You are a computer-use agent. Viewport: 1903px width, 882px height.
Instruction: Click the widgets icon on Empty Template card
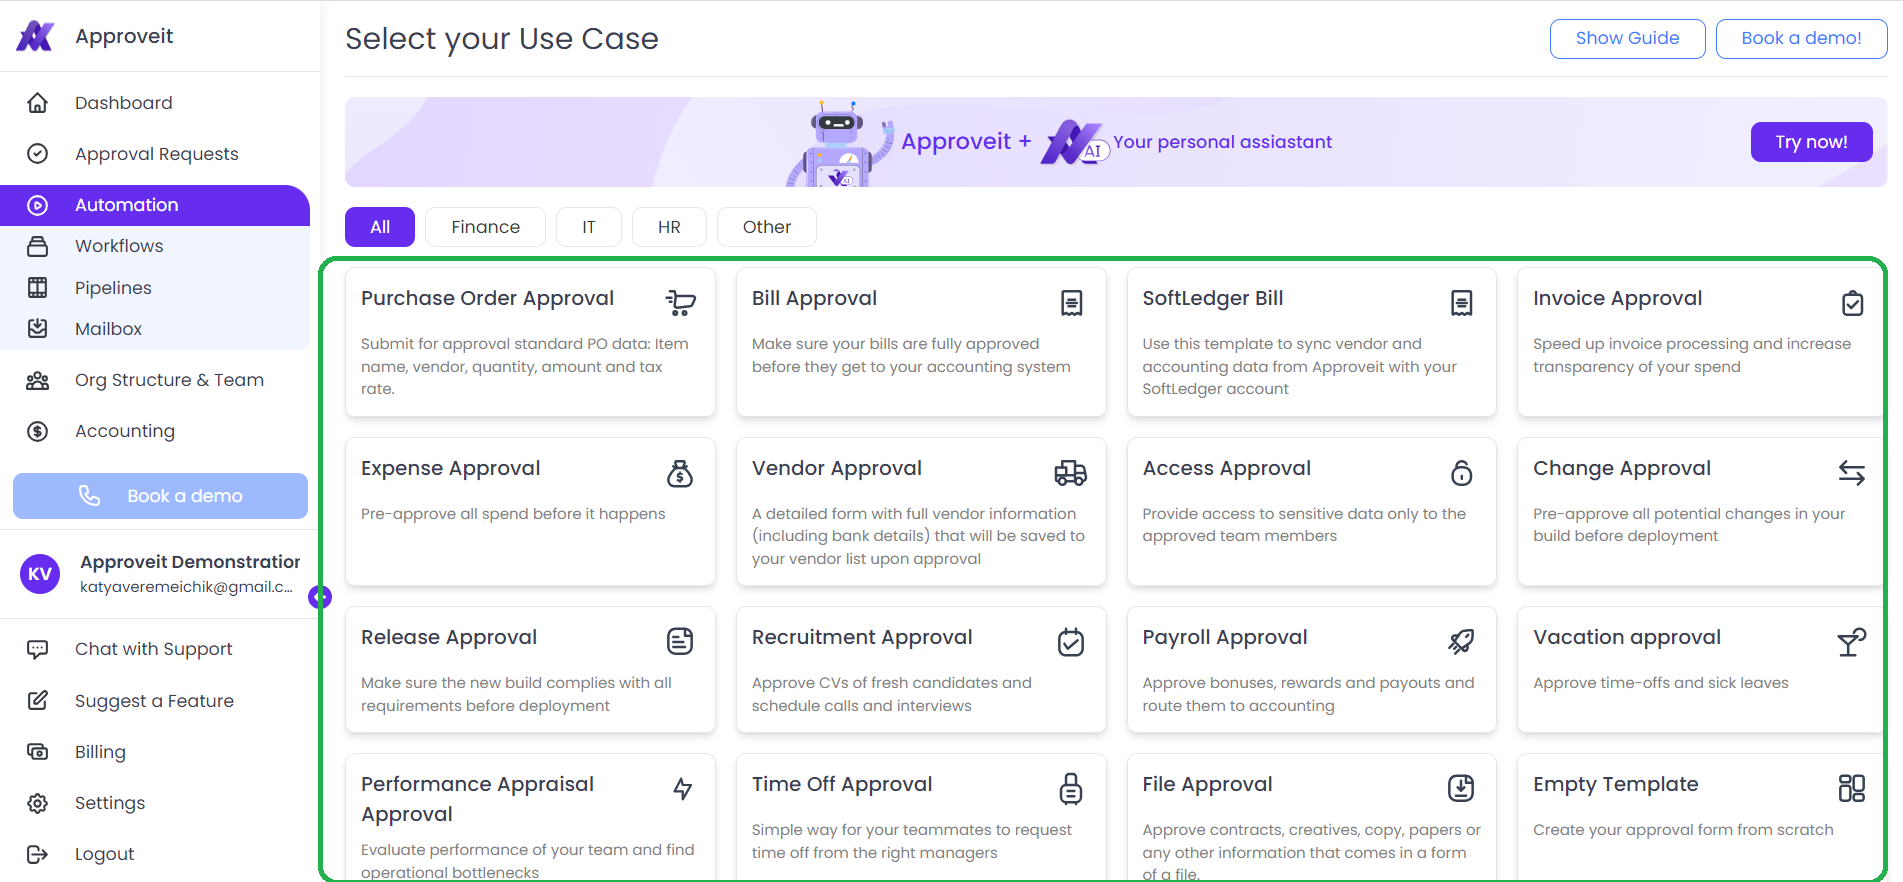point(1852,788)
